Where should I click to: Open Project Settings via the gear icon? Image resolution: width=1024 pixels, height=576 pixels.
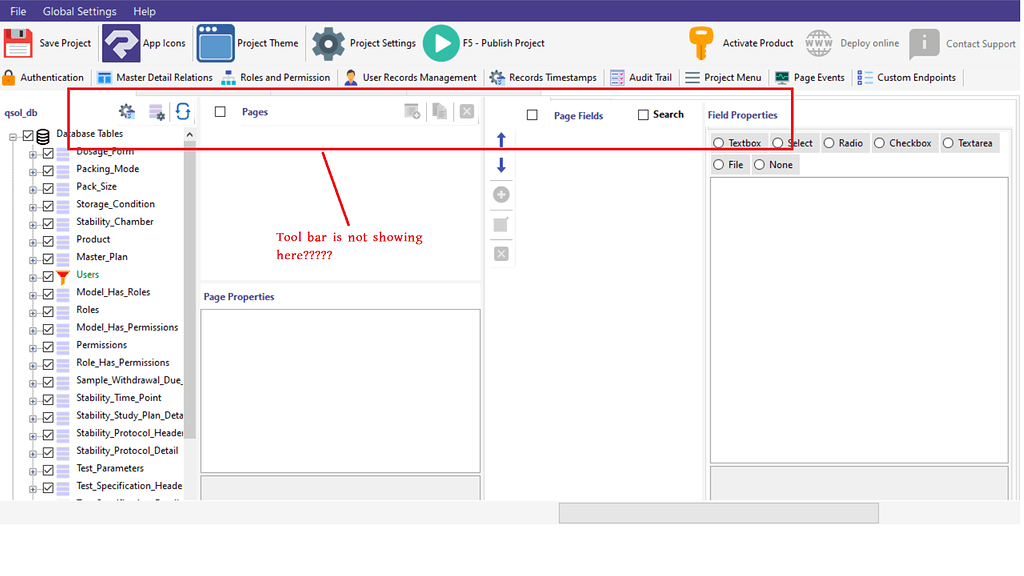point(329,43)
